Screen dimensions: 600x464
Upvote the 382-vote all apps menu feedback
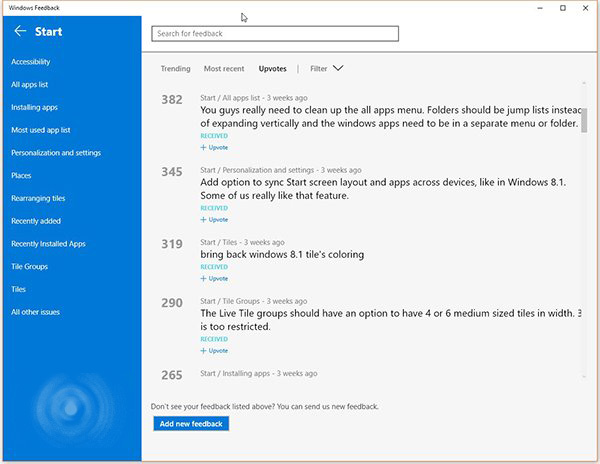[215, 147]
